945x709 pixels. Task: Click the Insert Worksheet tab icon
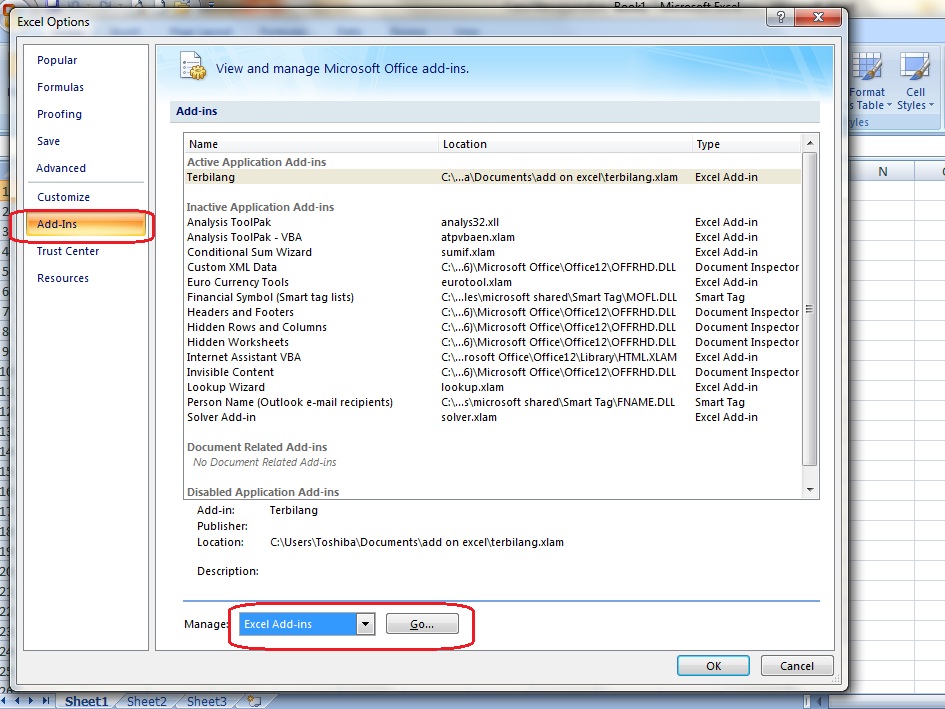255,701
